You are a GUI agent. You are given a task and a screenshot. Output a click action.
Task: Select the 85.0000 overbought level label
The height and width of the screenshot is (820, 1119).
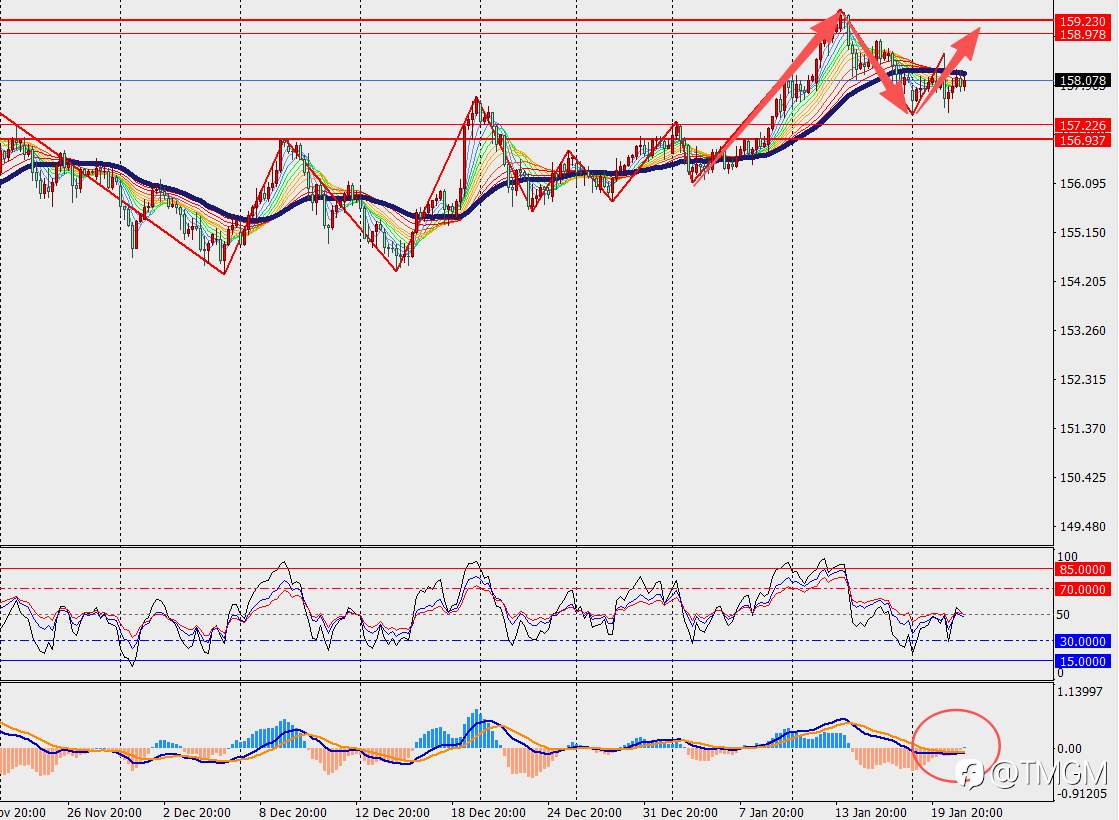1082,570
